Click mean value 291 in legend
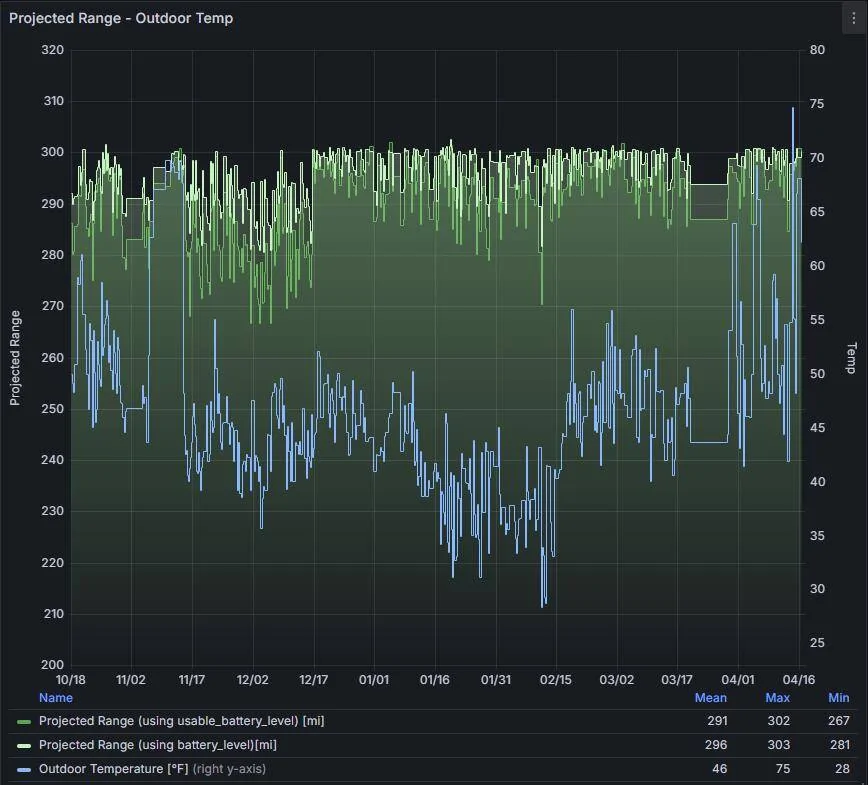 (717, 721)
